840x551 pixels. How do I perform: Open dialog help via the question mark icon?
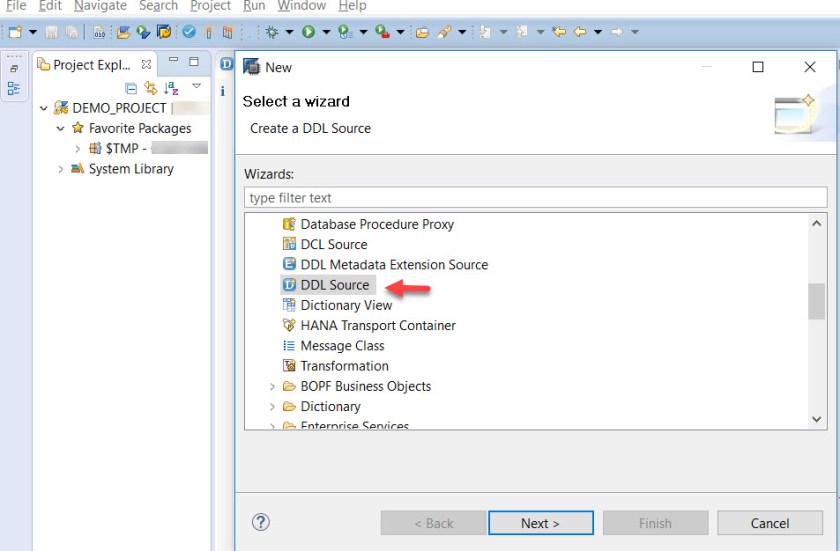[261, 522]
